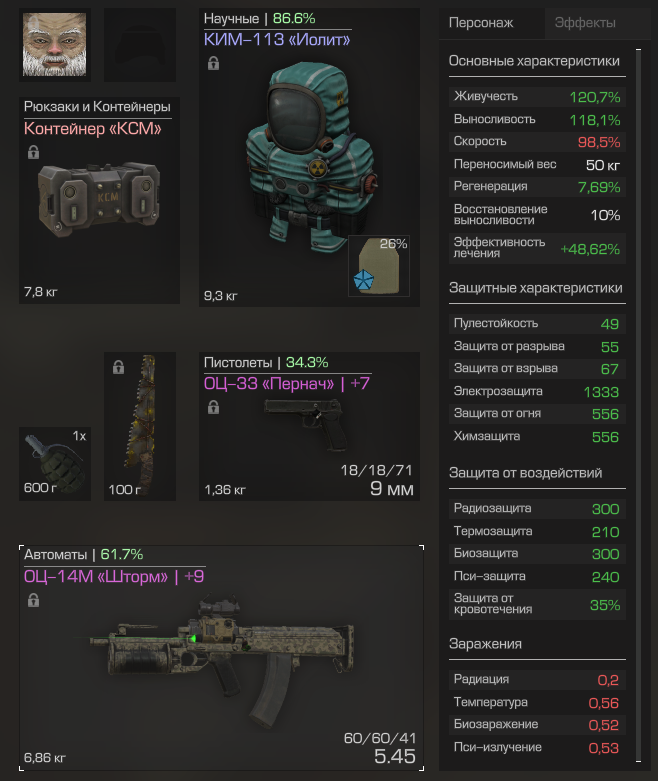Click the lock icon on the Шторм rifle
This screenshot has width=658, height=781.
(33, 600)
